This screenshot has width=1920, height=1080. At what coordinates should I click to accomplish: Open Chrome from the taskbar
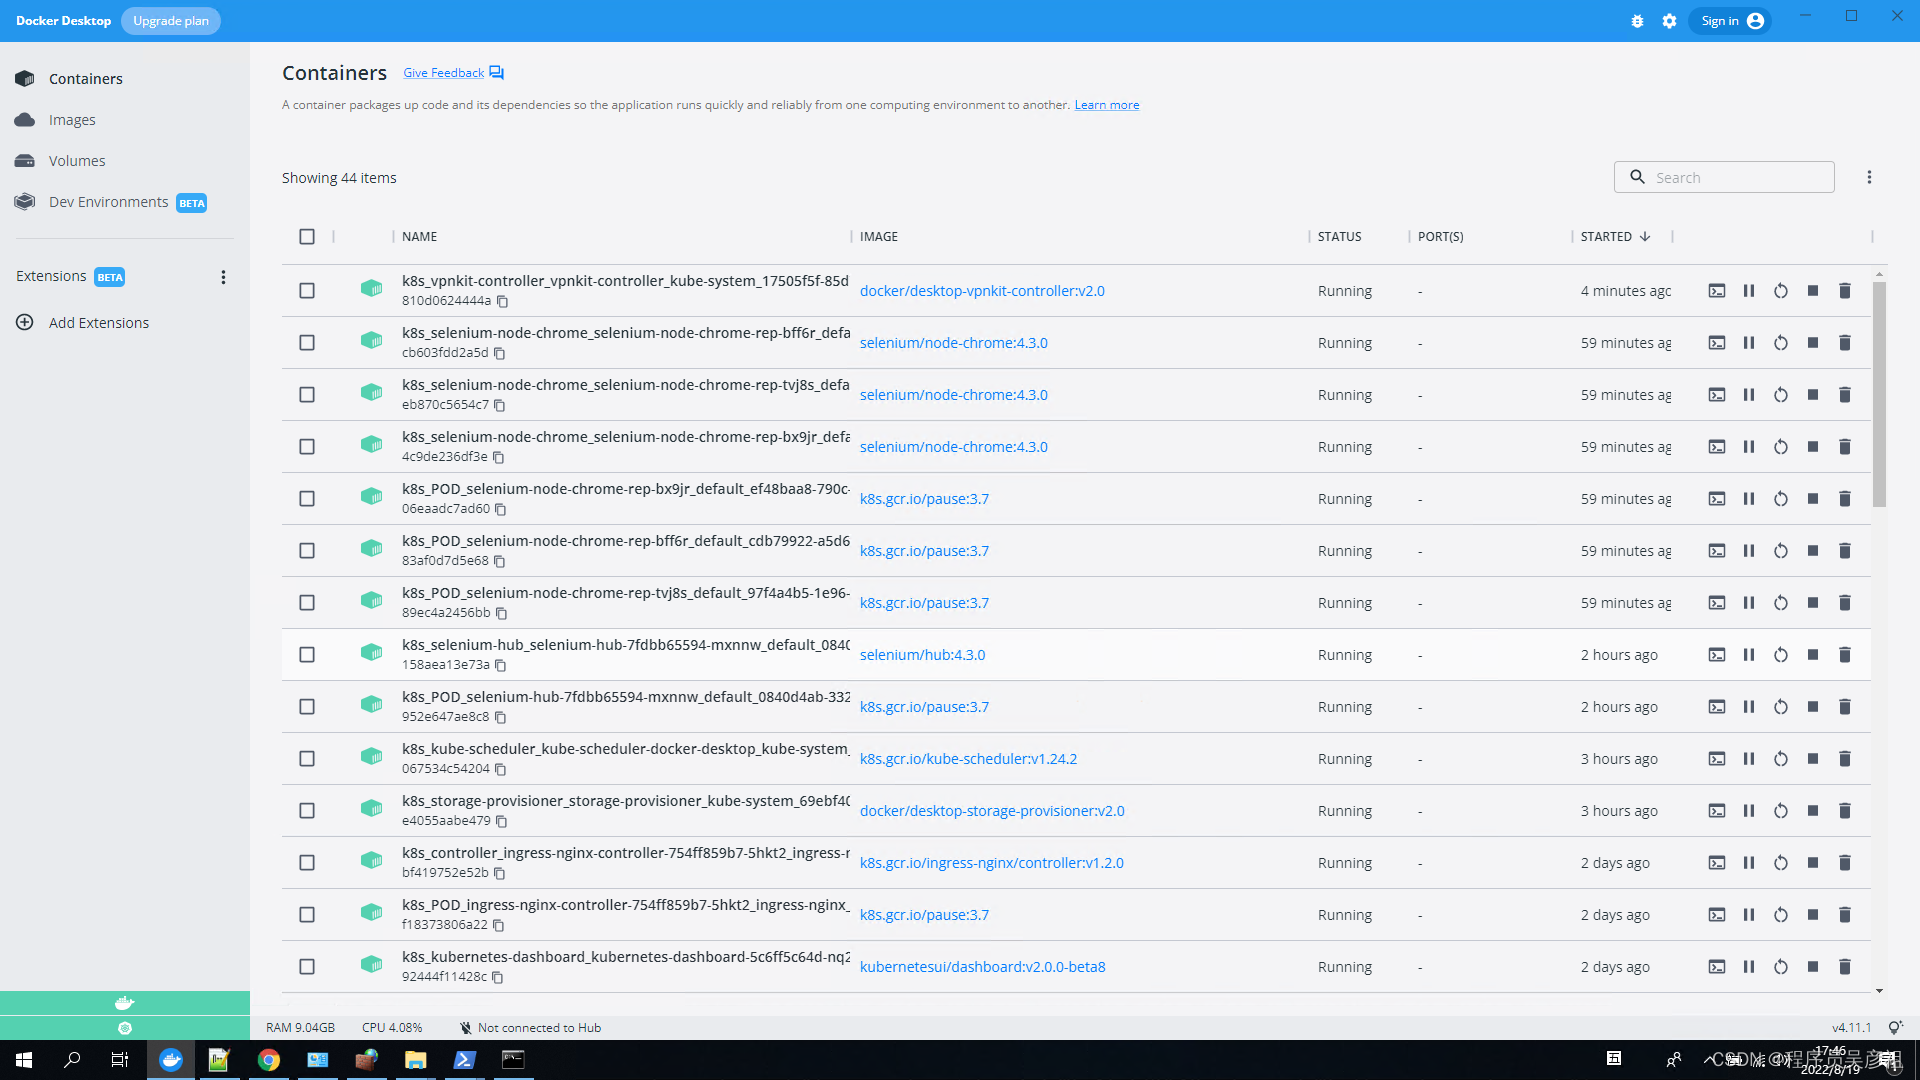click(x=269, y=1060)
